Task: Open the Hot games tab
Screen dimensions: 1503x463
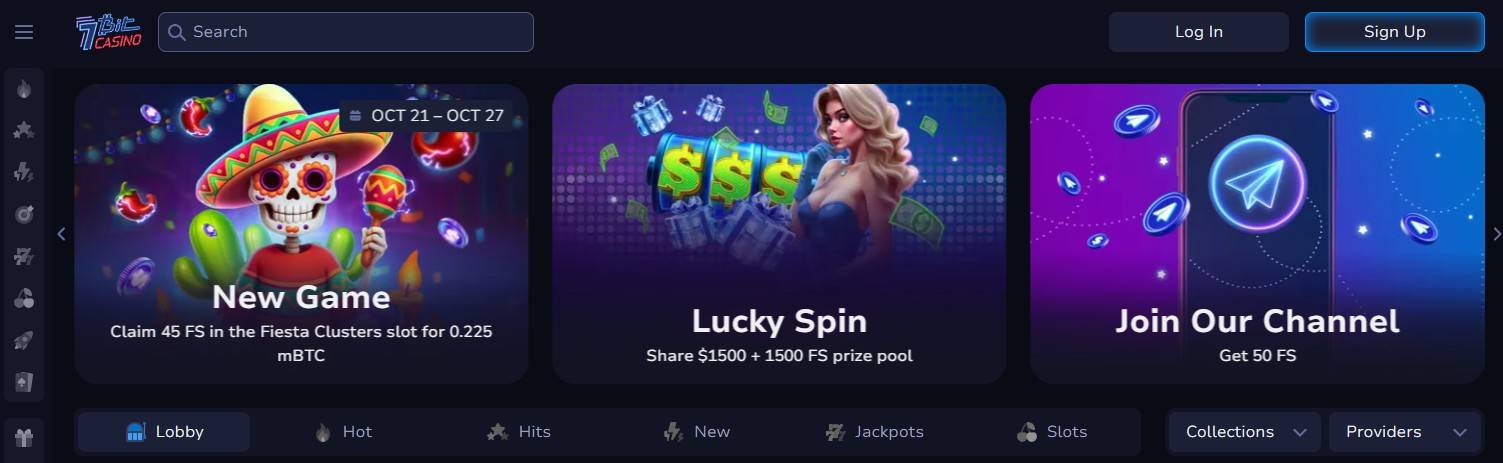Action: [343, 432]
